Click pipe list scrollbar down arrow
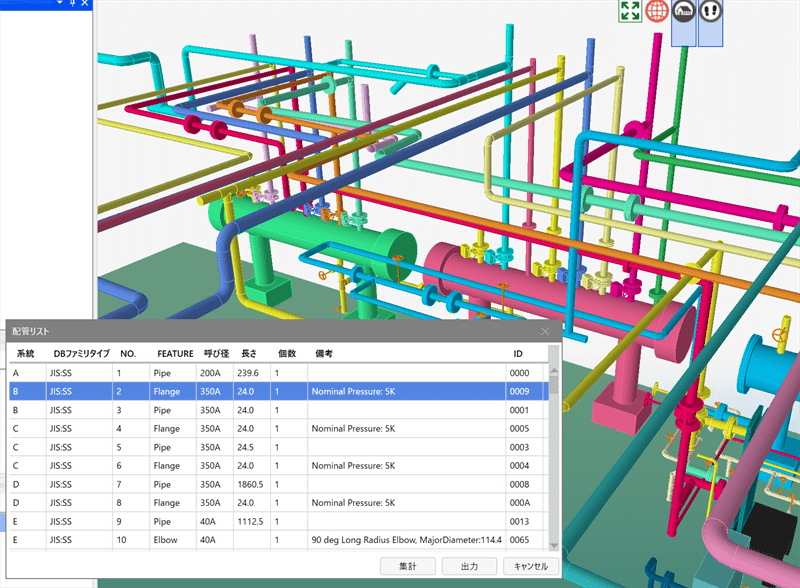Screen dimensions: 800x588 click(x=555, y=545)
